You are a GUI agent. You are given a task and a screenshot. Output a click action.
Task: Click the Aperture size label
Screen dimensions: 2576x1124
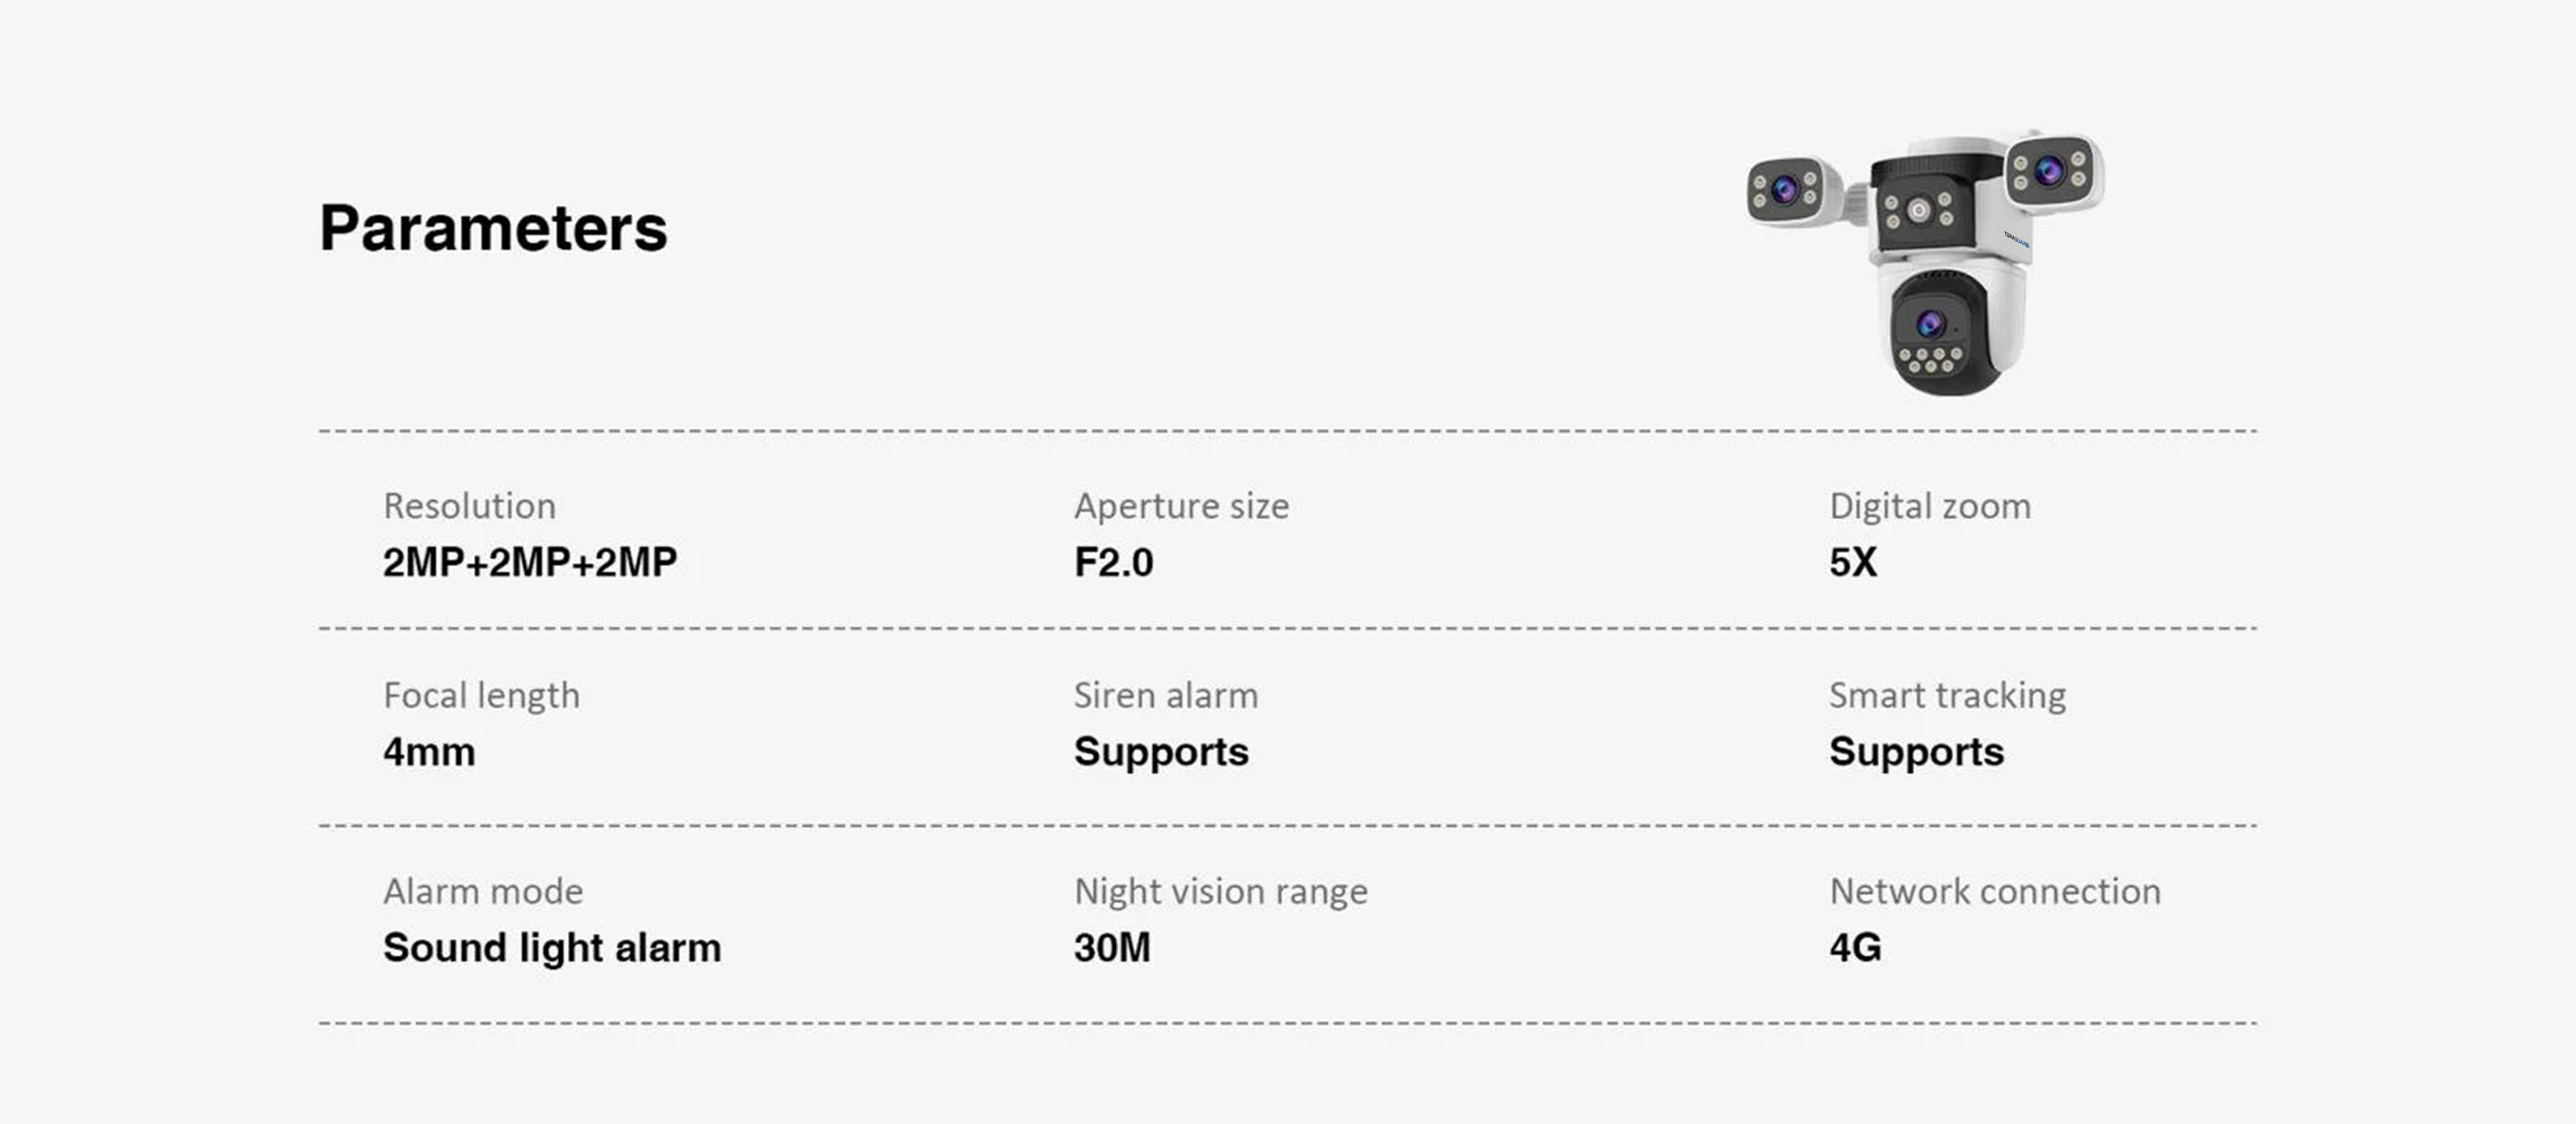tap(1181, 506)
